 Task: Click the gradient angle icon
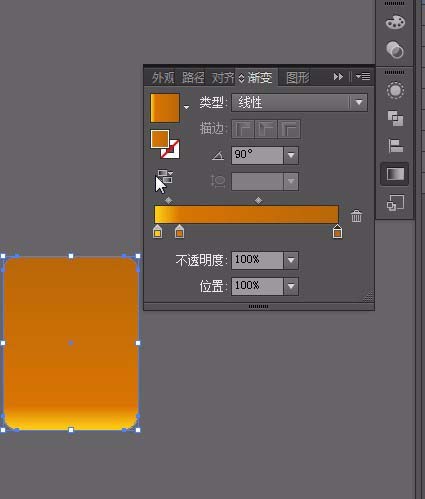click(x=218, y=155)
